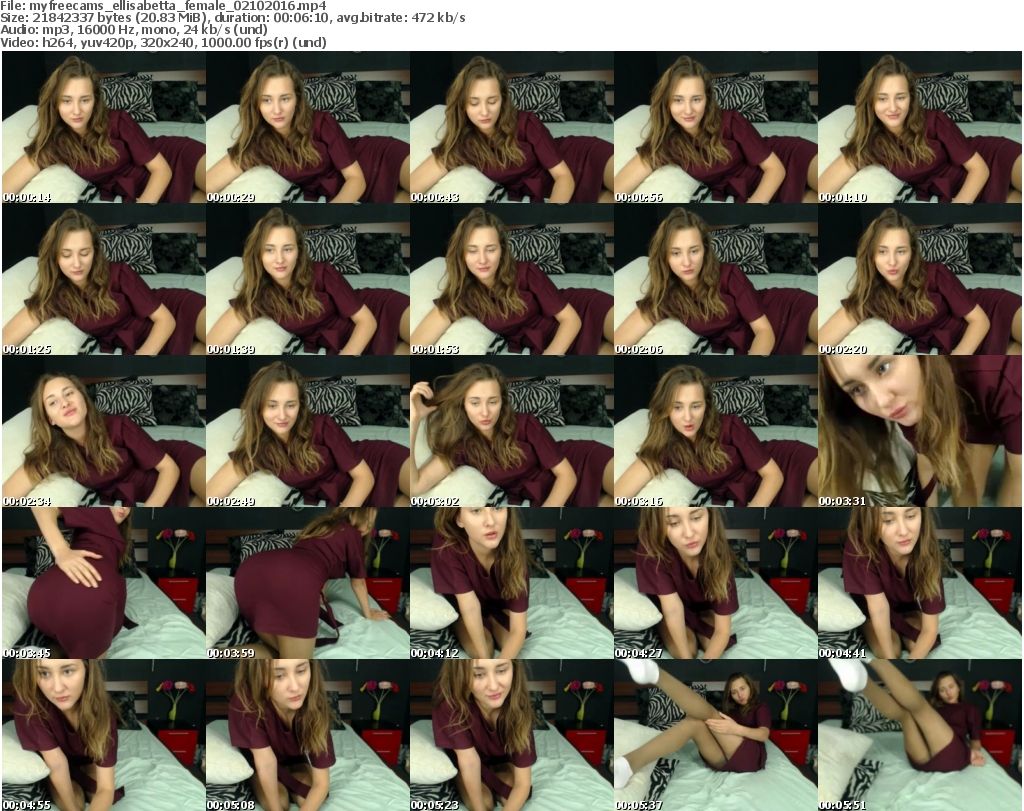Select the thumbnail marked 00:03:02
The image size is (1024, 811).
(x=512, y=432)
